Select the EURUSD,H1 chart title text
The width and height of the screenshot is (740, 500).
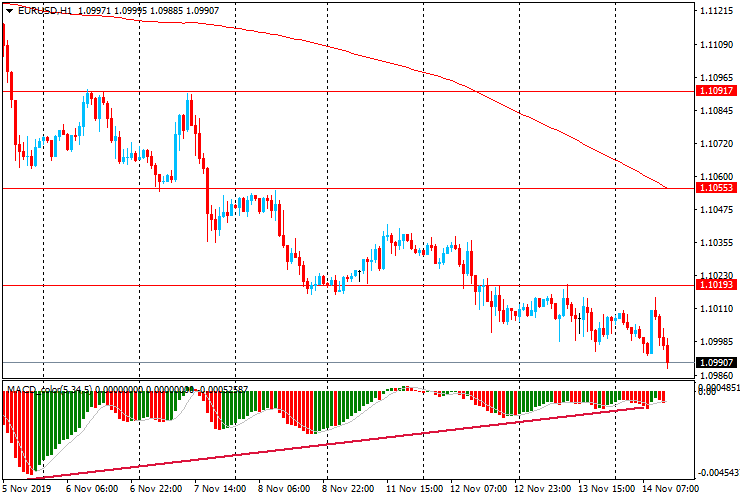point(45,10)
